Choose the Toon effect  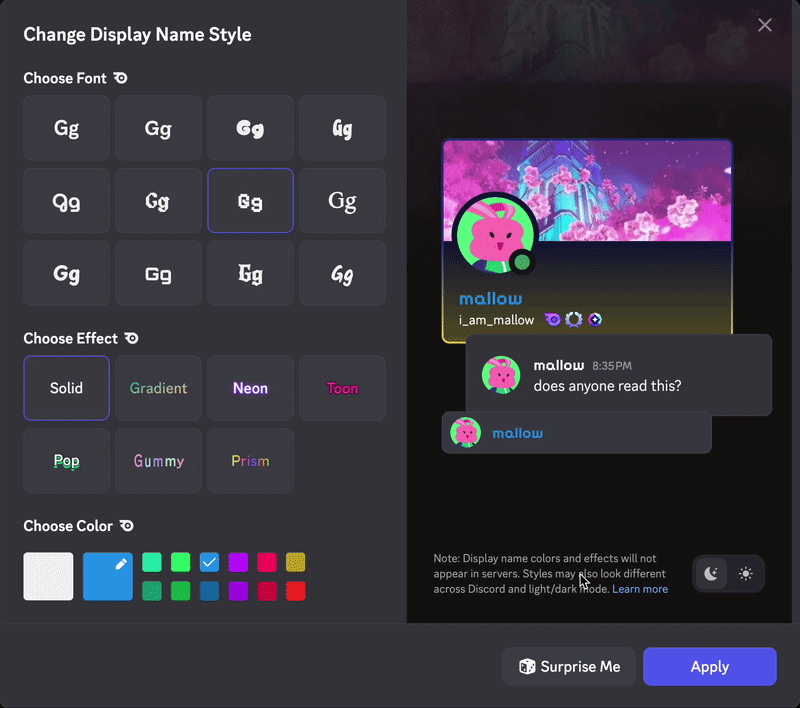(342, 388)
